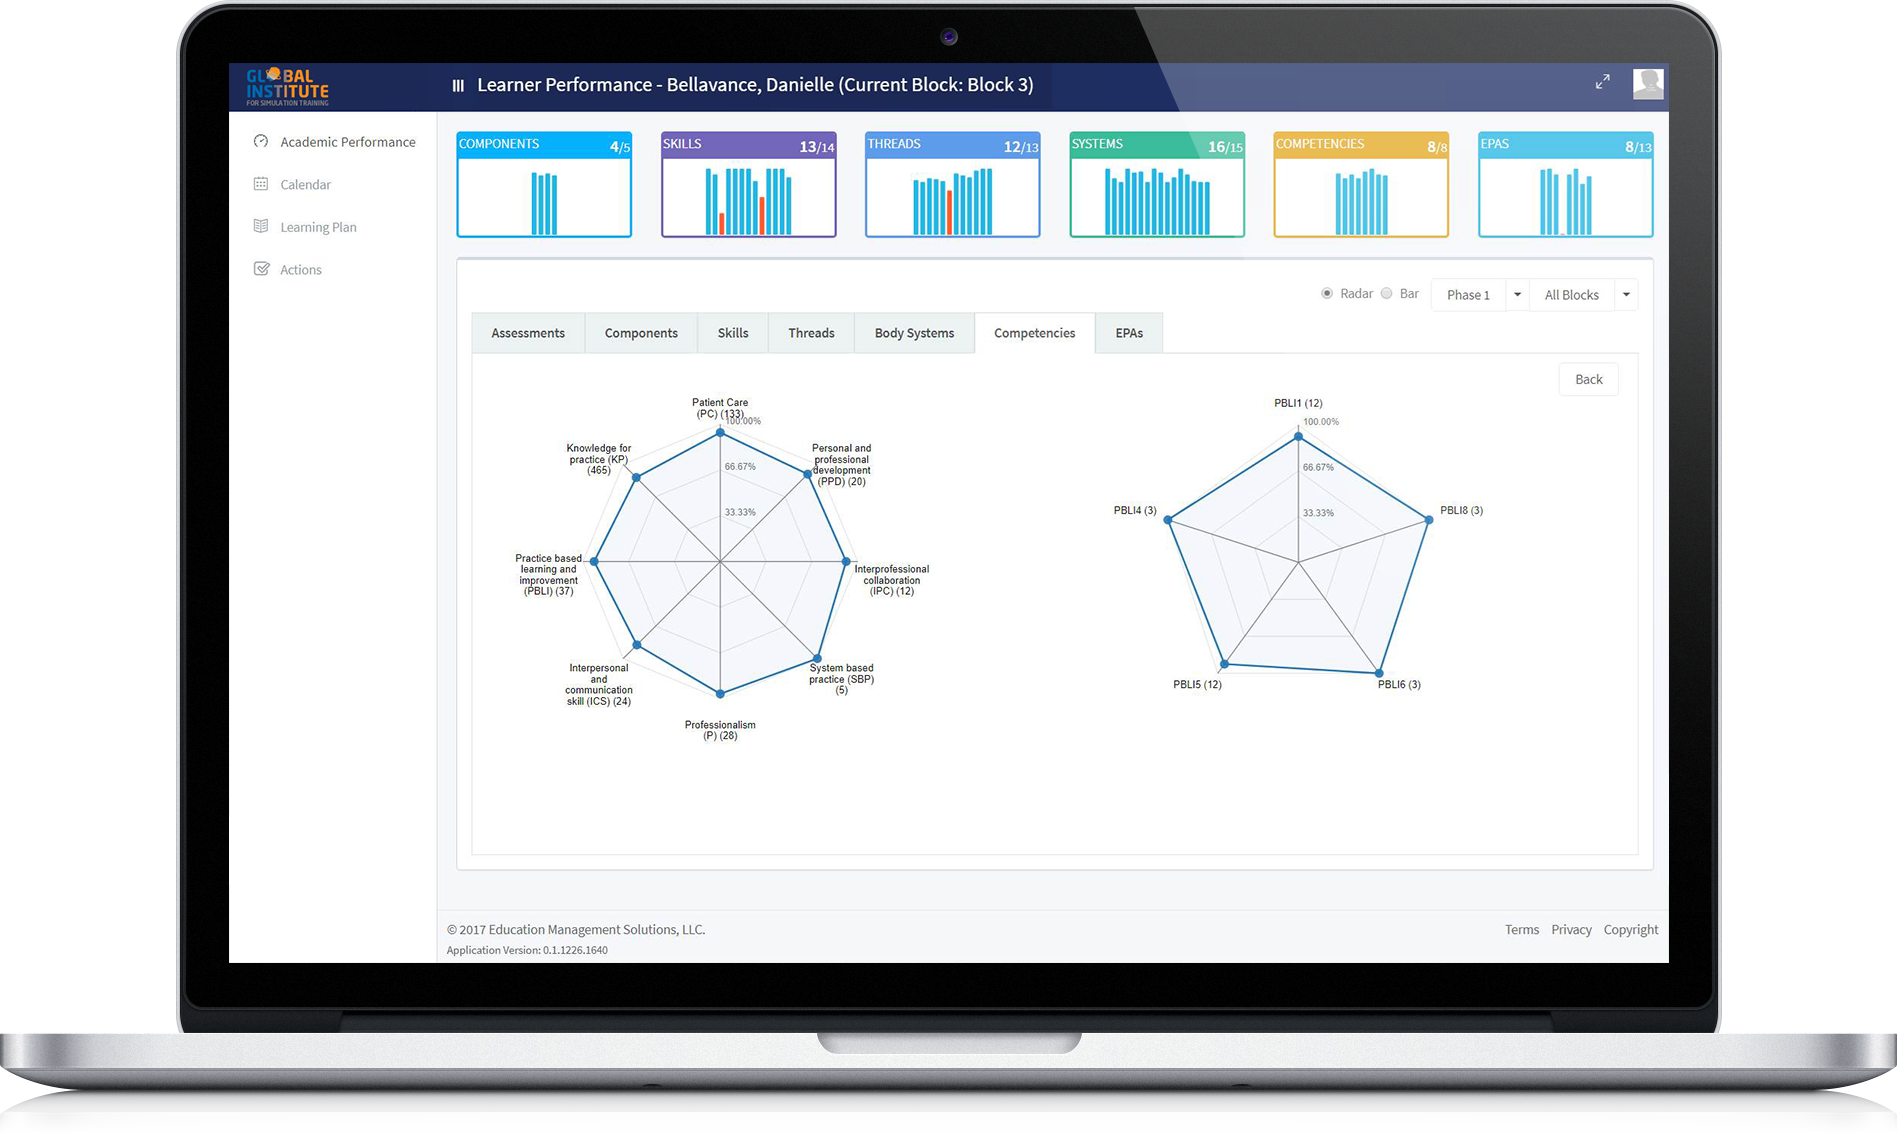Click the Academic Performance gauge icon

coord(261,142)
